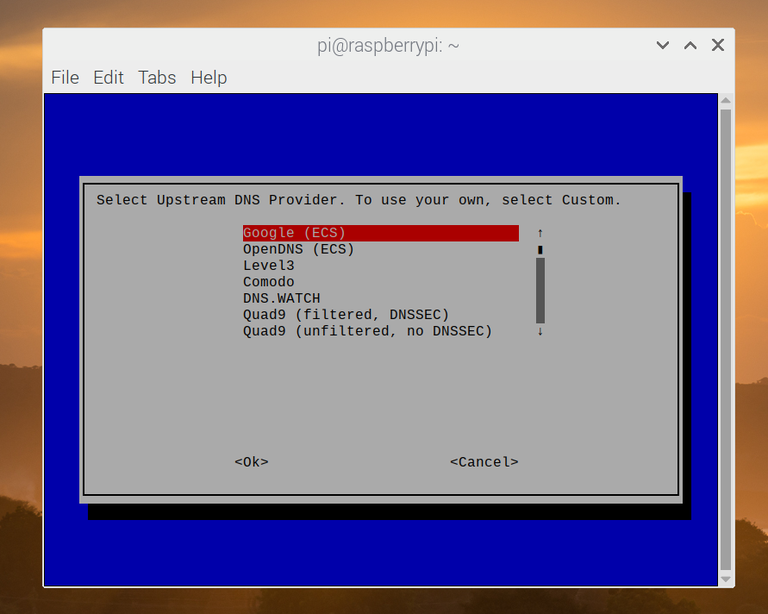
Task: Open the Edit menu
Action: click(x=108, y=77)
